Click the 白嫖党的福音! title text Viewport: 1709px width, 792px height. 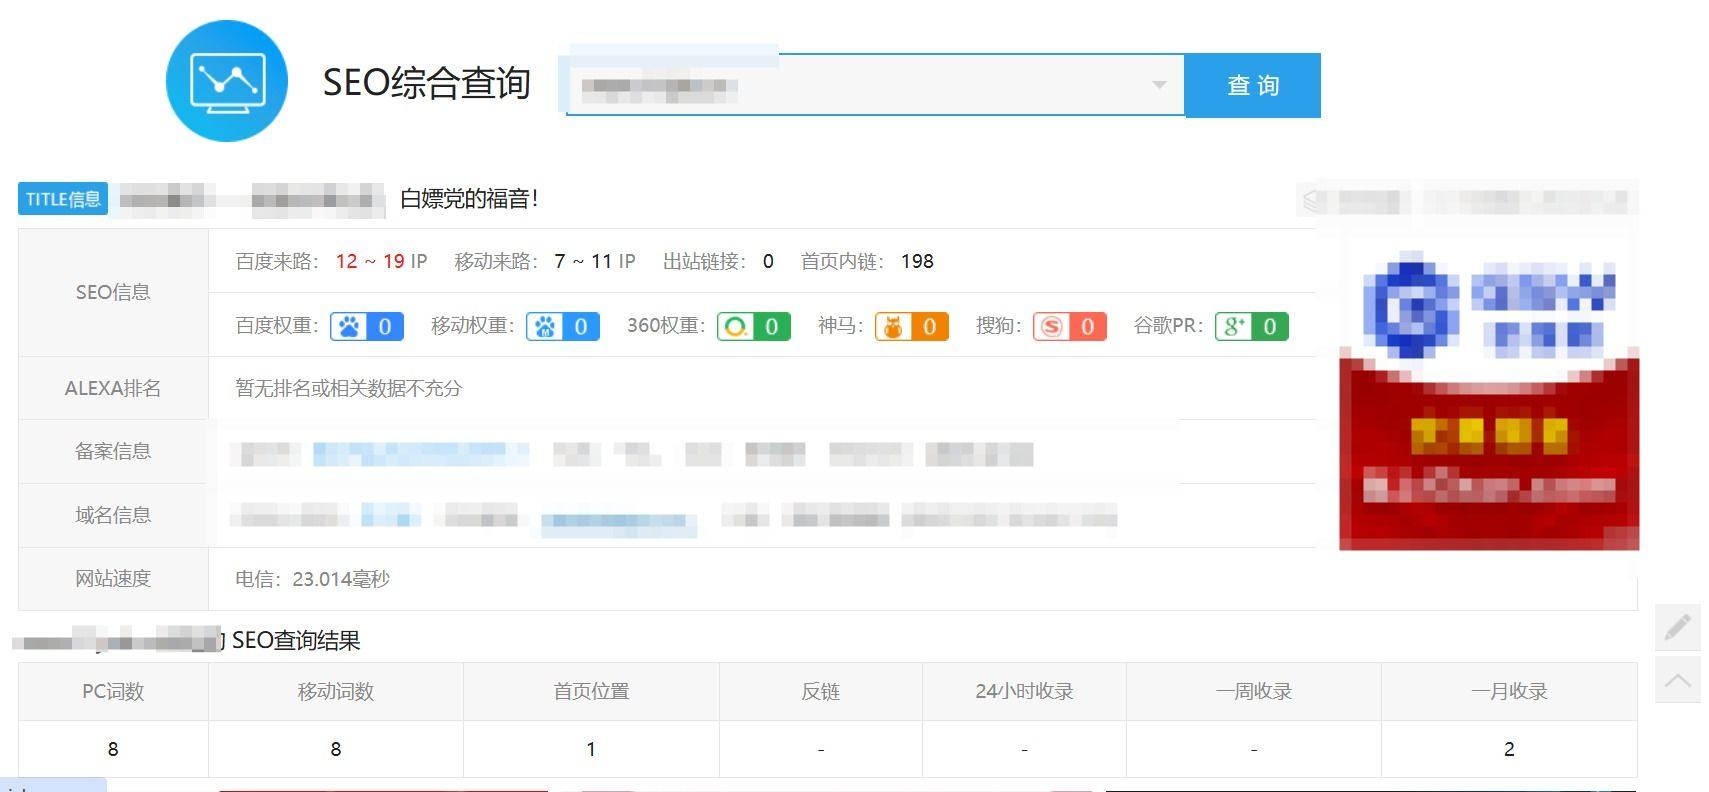[469, 199]
